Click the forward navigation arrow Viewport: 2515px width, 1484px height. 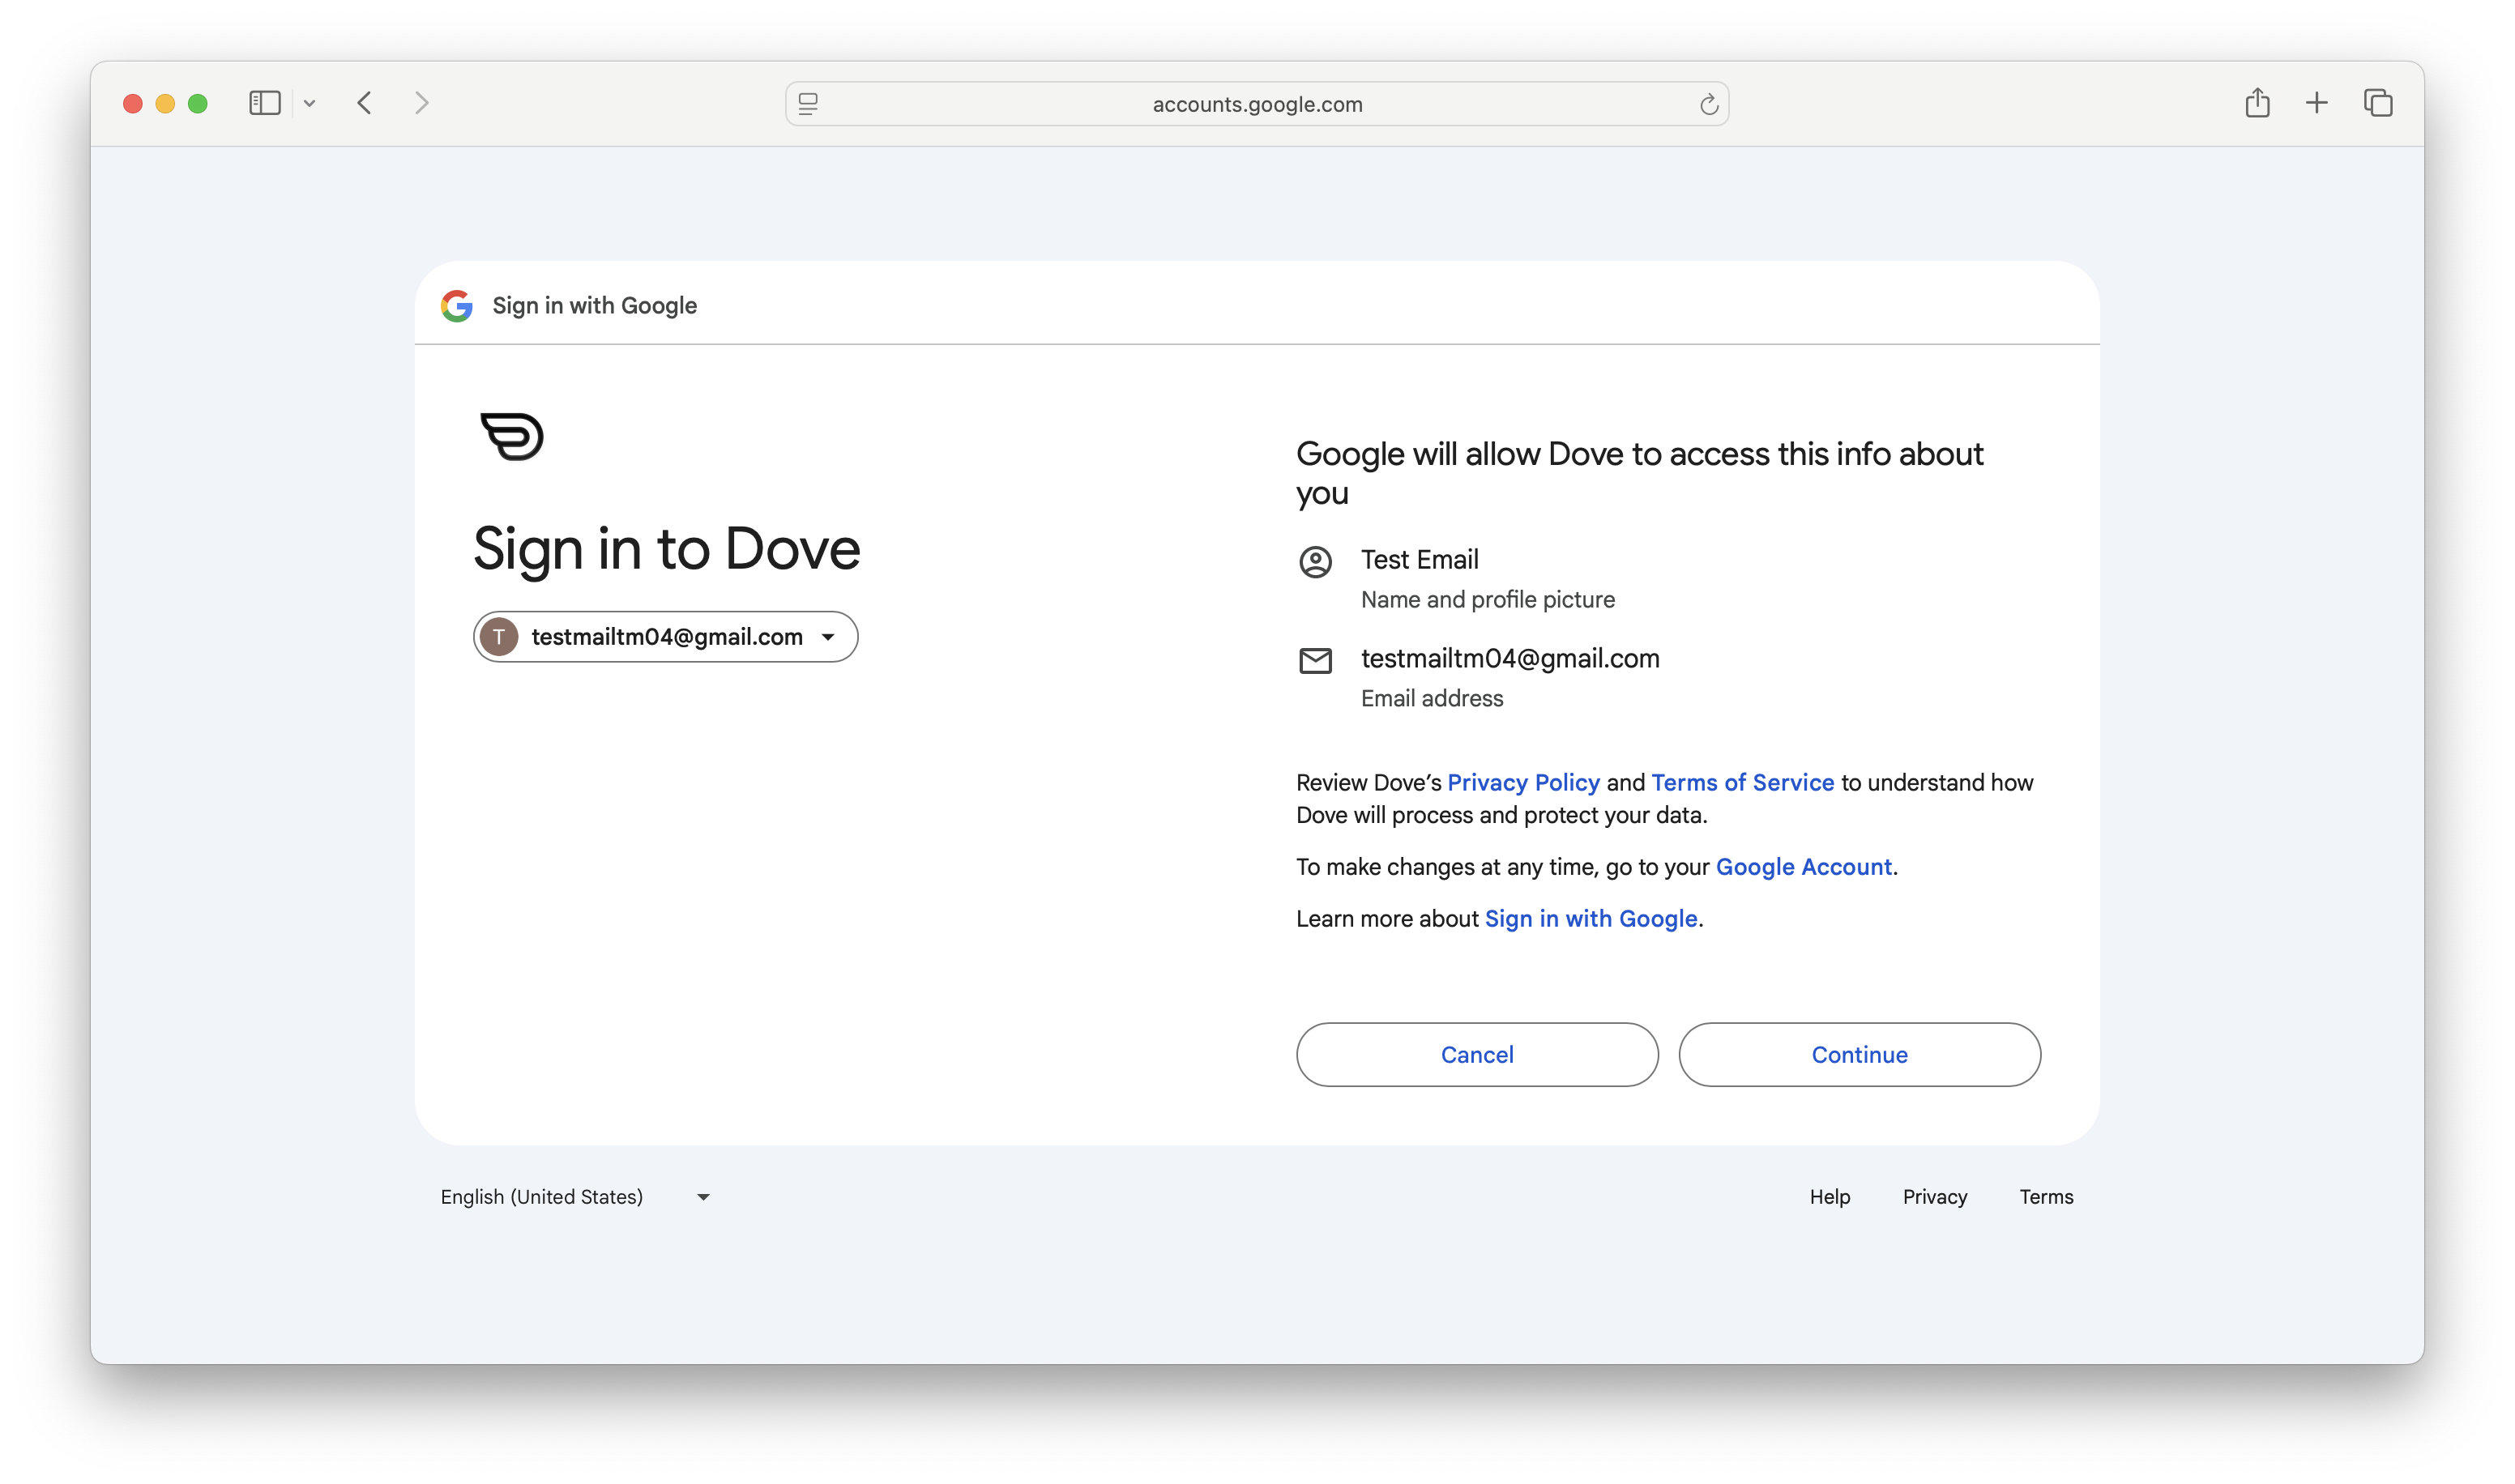click(421, 103)
